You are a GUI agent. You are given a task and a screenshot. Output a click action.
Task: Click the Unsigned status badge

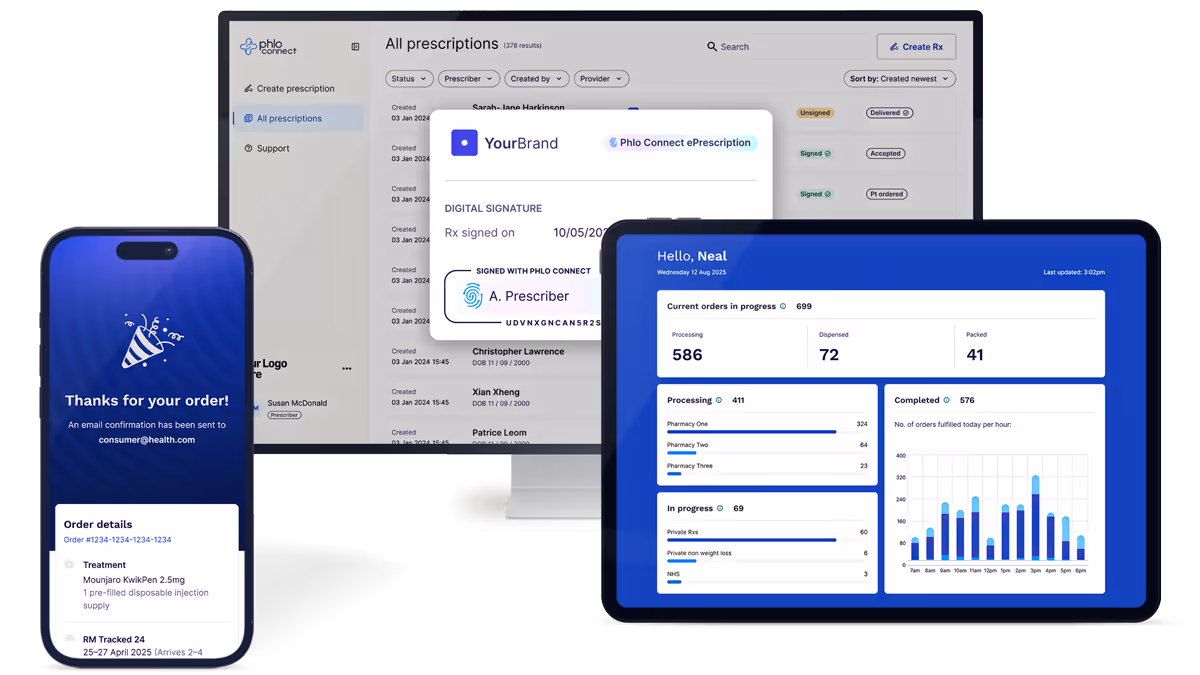pos(815,113)
